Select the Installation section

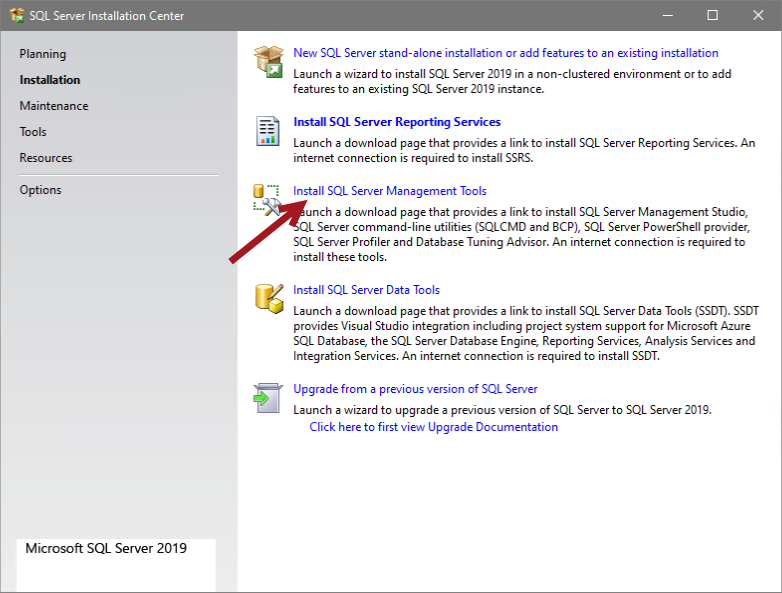pyautogui.click(x=50, y=80)
